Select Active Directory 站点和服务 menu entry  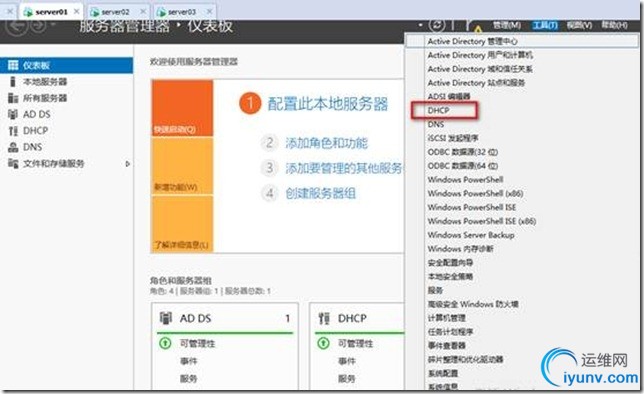click(x=522, y=83)
